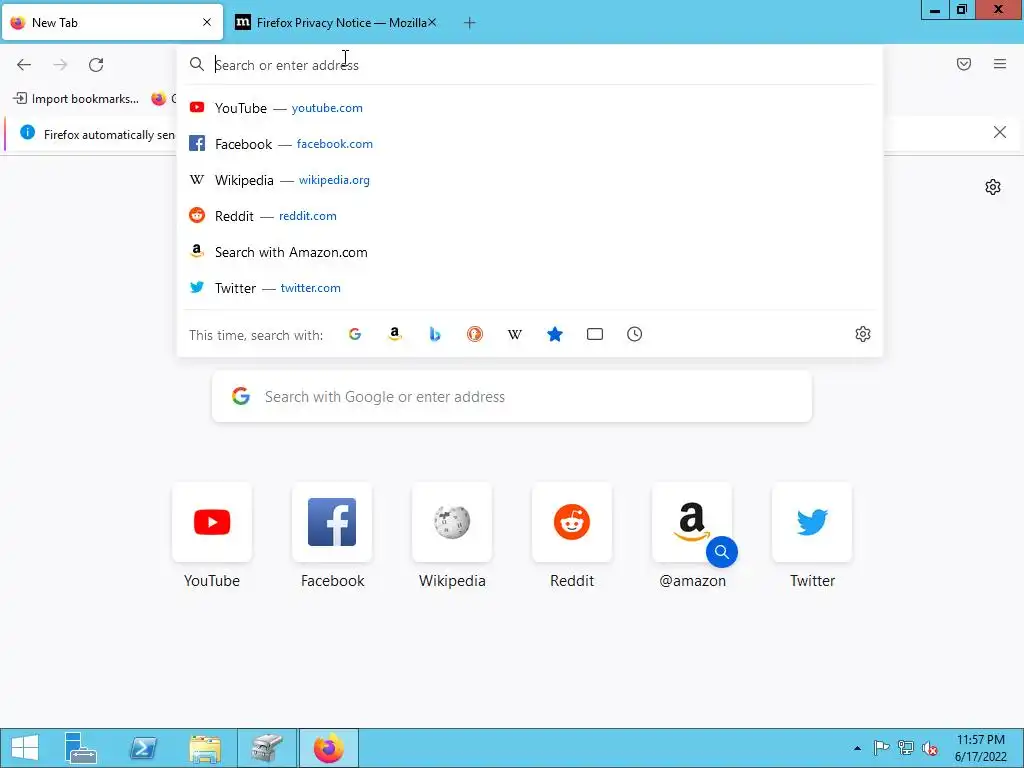
Task: Search this time with DuckDuckGo icon
Action: point(475,334)
